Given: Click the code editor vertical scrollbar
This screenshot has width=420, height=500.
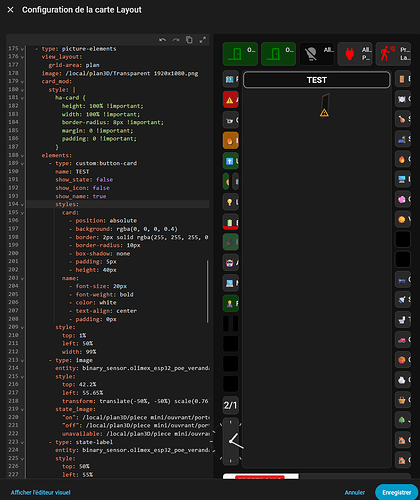Looking at the screenshot, I should (x=207, y=291).
